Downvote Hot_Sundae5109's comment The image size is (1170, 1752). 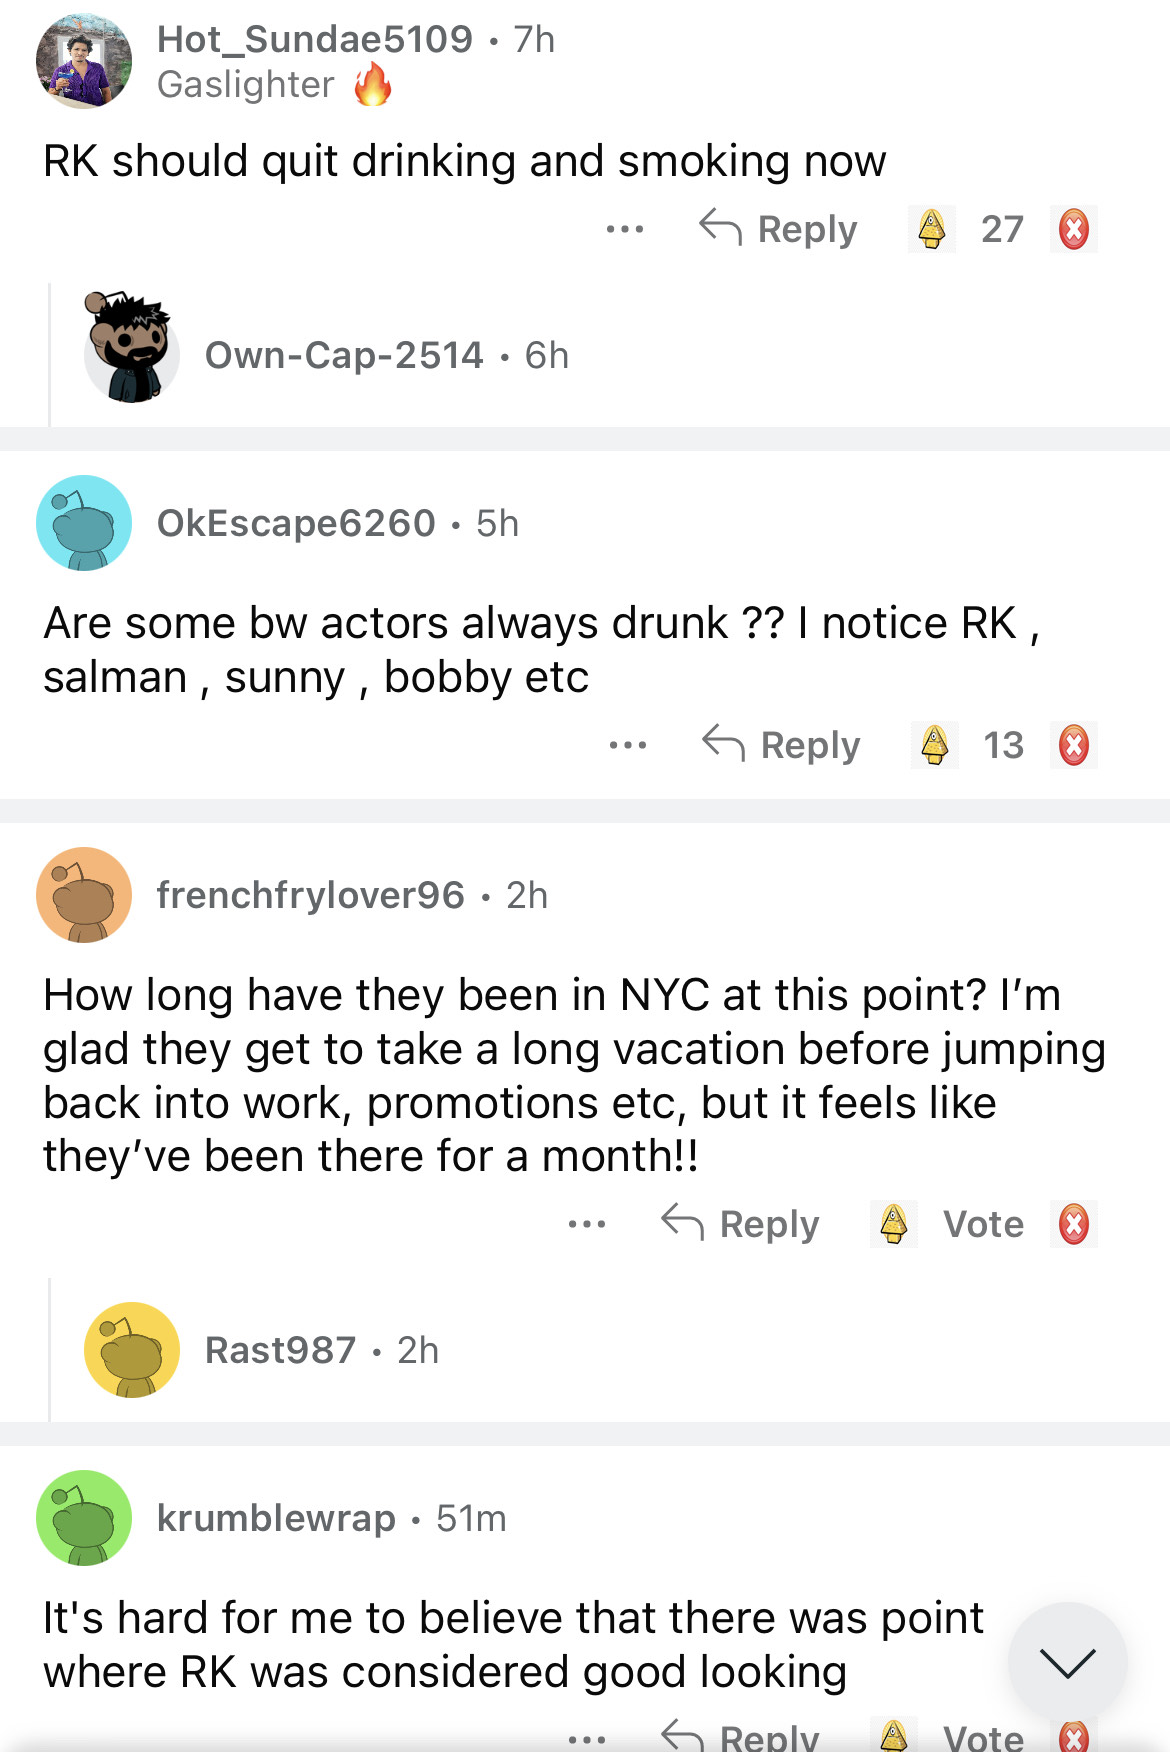[1073, 229]
